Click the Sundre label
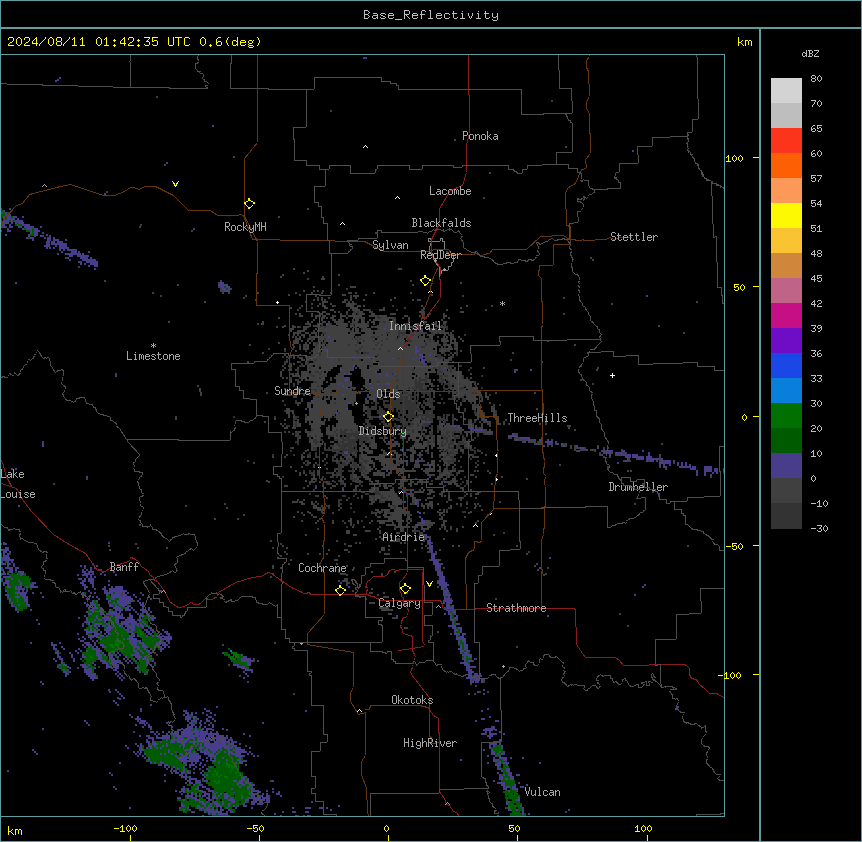Screen dimensions: 862x842 (292, 391)
